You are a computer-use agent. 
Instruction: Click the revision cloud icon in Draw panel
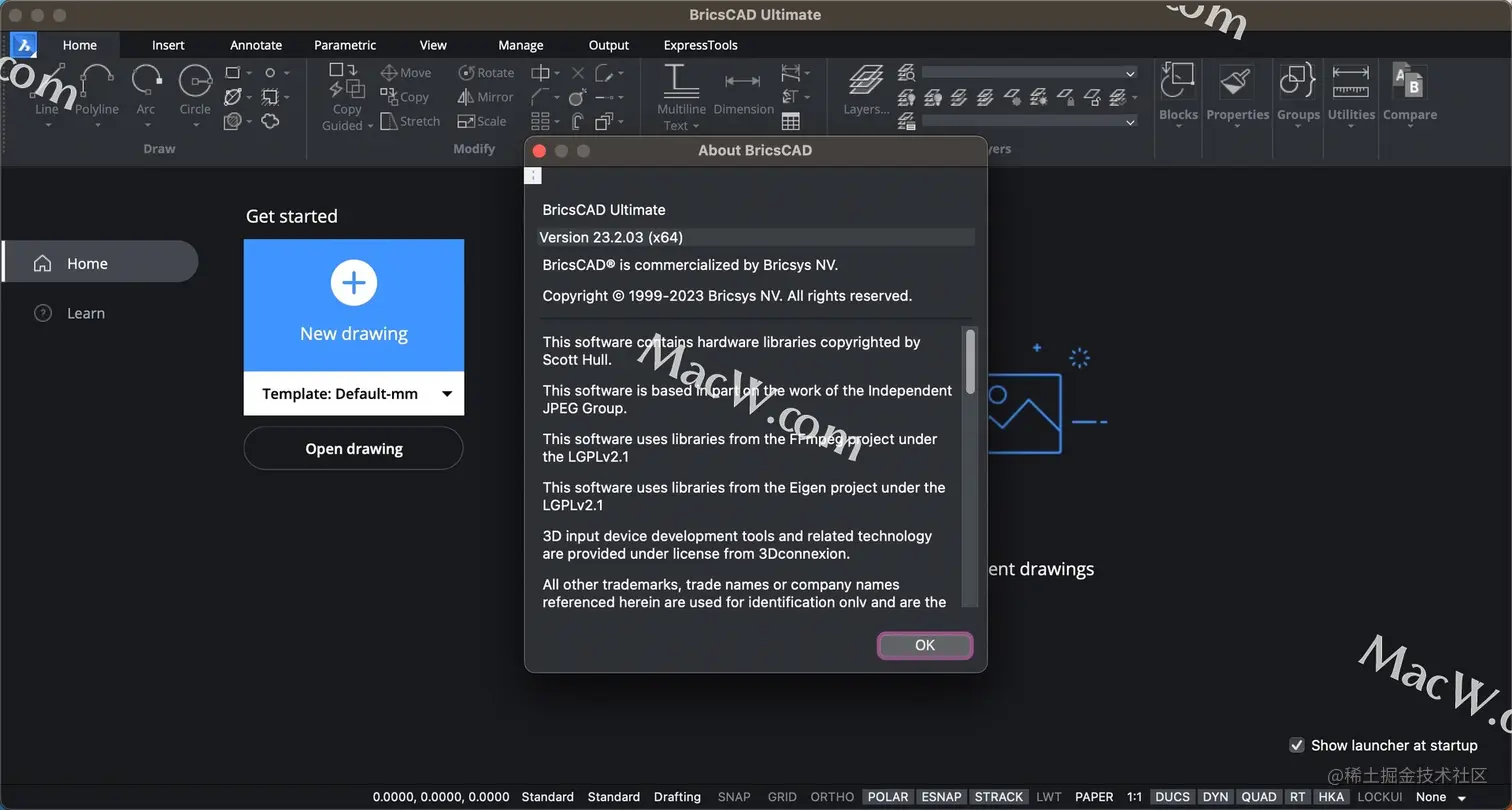point(270,121)
